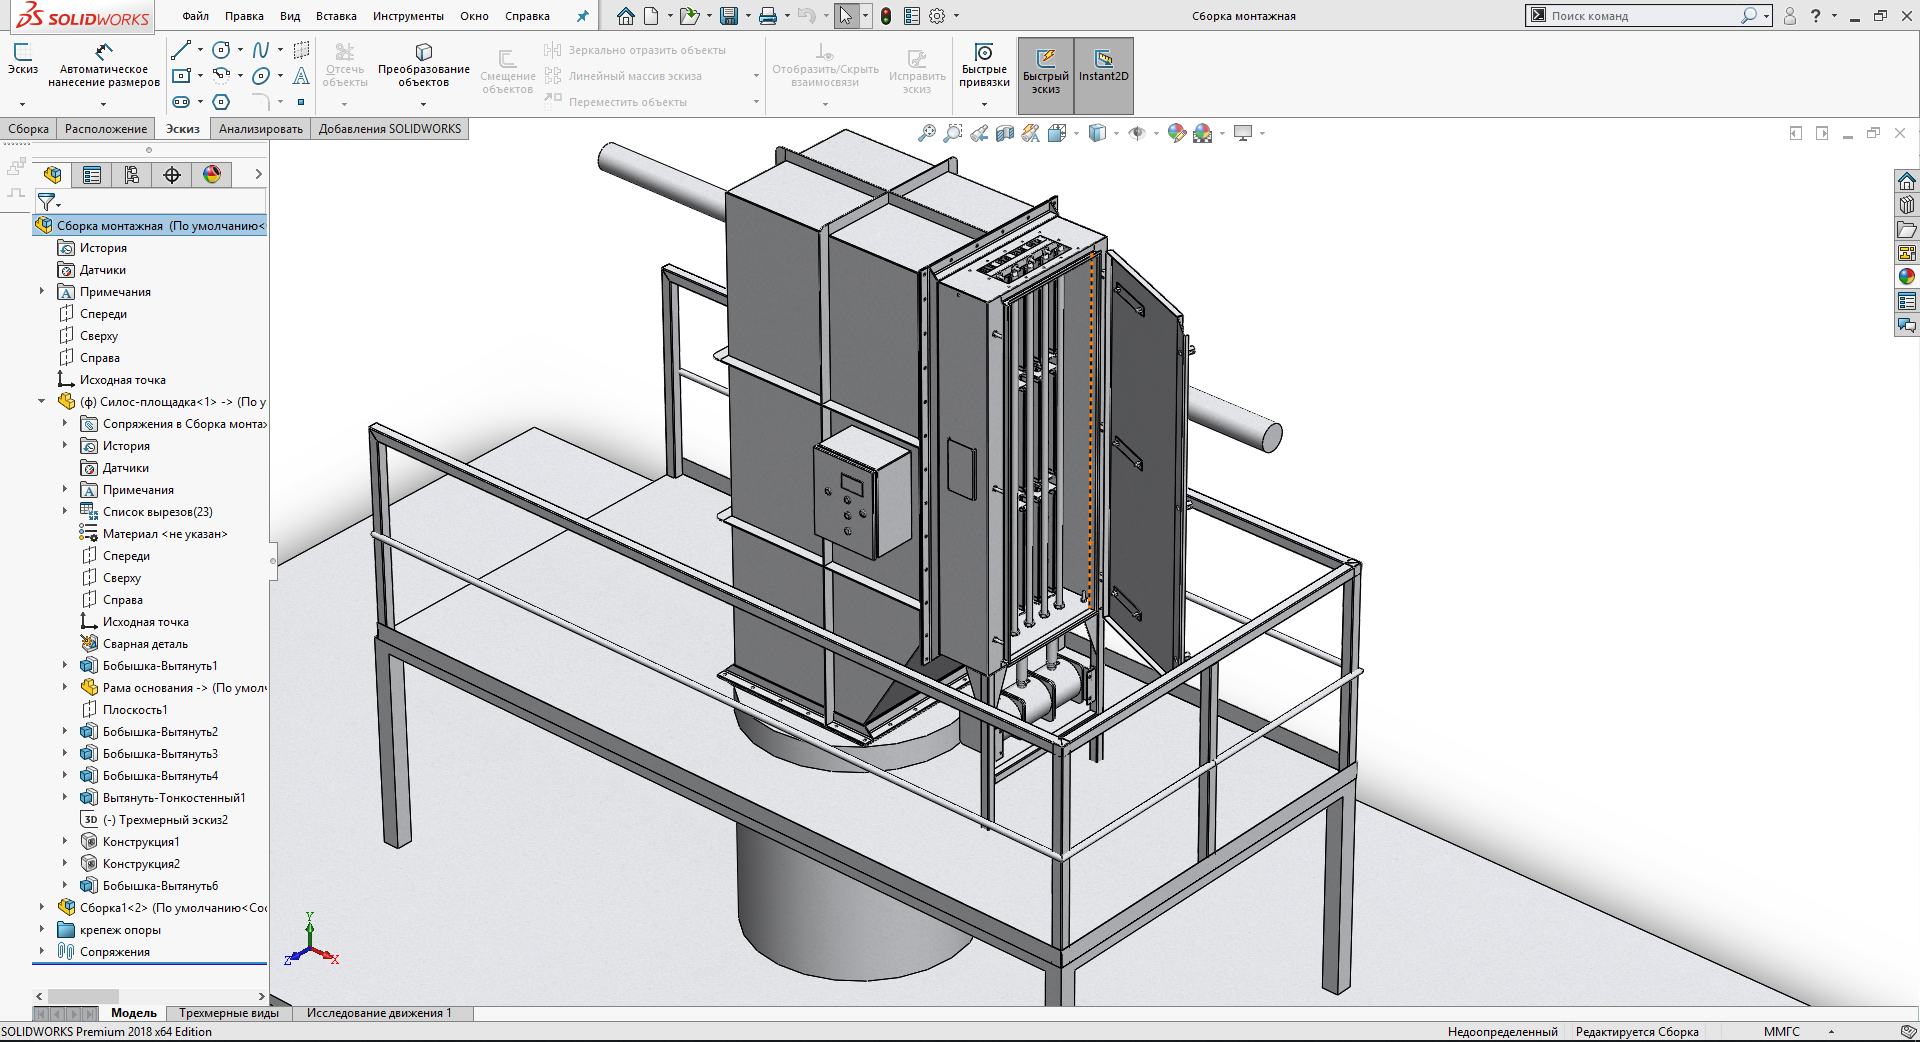This screenshot has height=1042, width=1920.
Task: Pin the menu bar with the pushpin
Action: click(582, 16)
